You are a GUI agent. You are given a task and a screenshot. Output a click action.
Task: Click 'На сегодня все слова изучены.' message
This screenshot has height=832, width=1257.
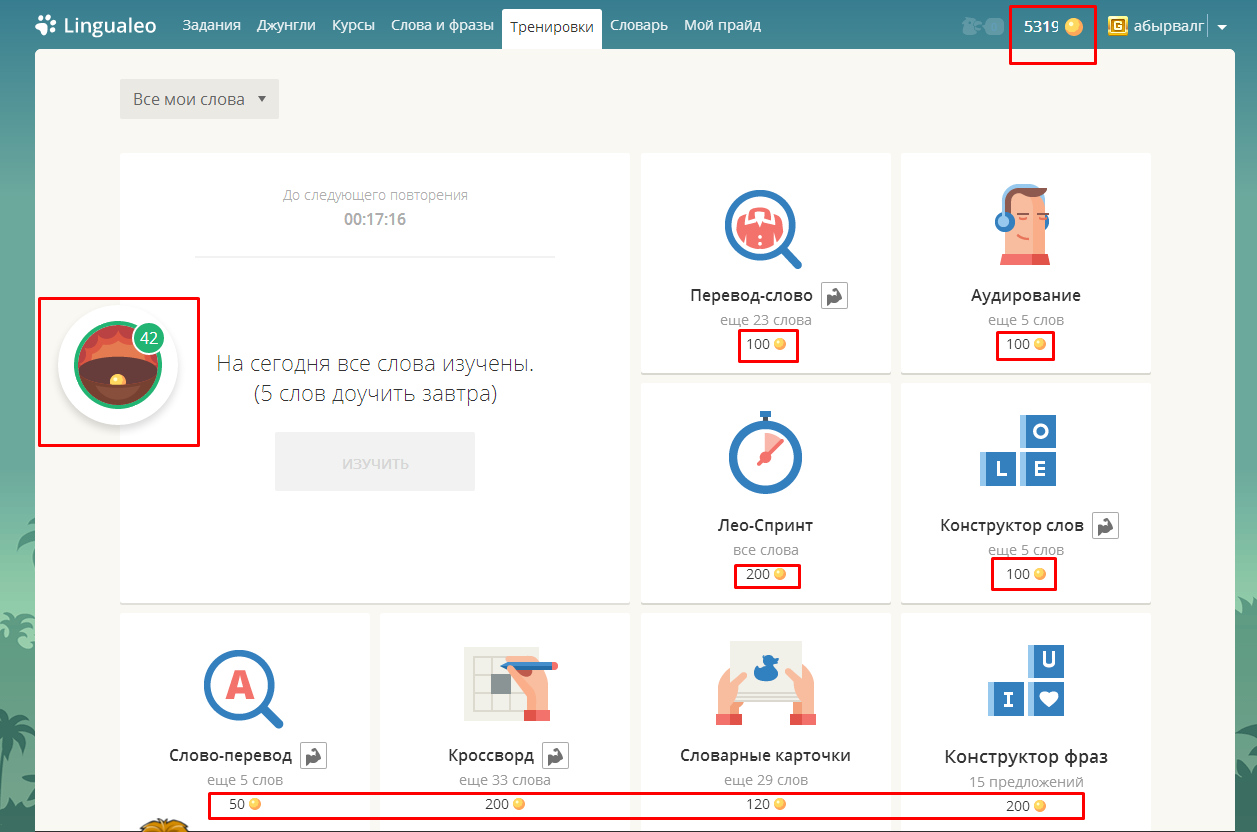point(375,364)
